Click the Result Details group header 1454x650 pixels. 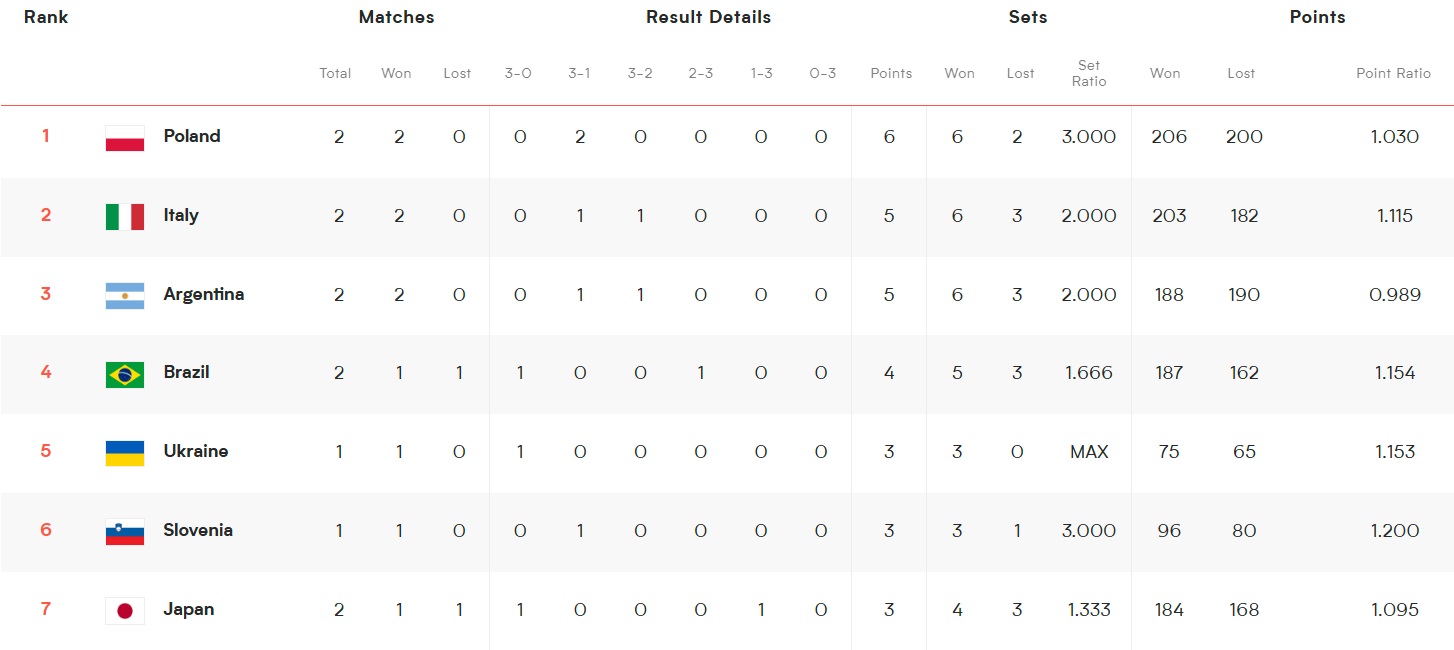(x=708, y=17)
